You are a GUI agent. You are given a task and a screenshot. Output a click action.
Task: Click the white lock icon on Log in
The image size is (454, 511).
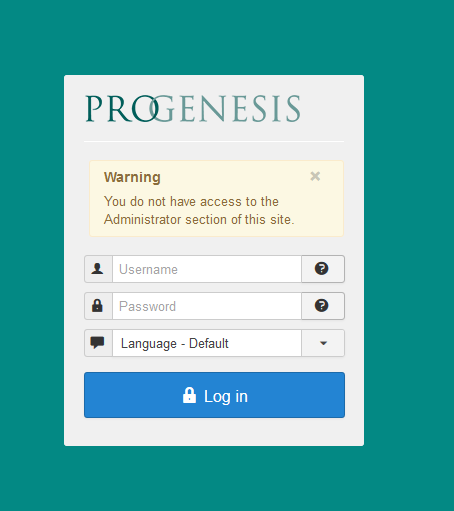[x=189, y=395]
